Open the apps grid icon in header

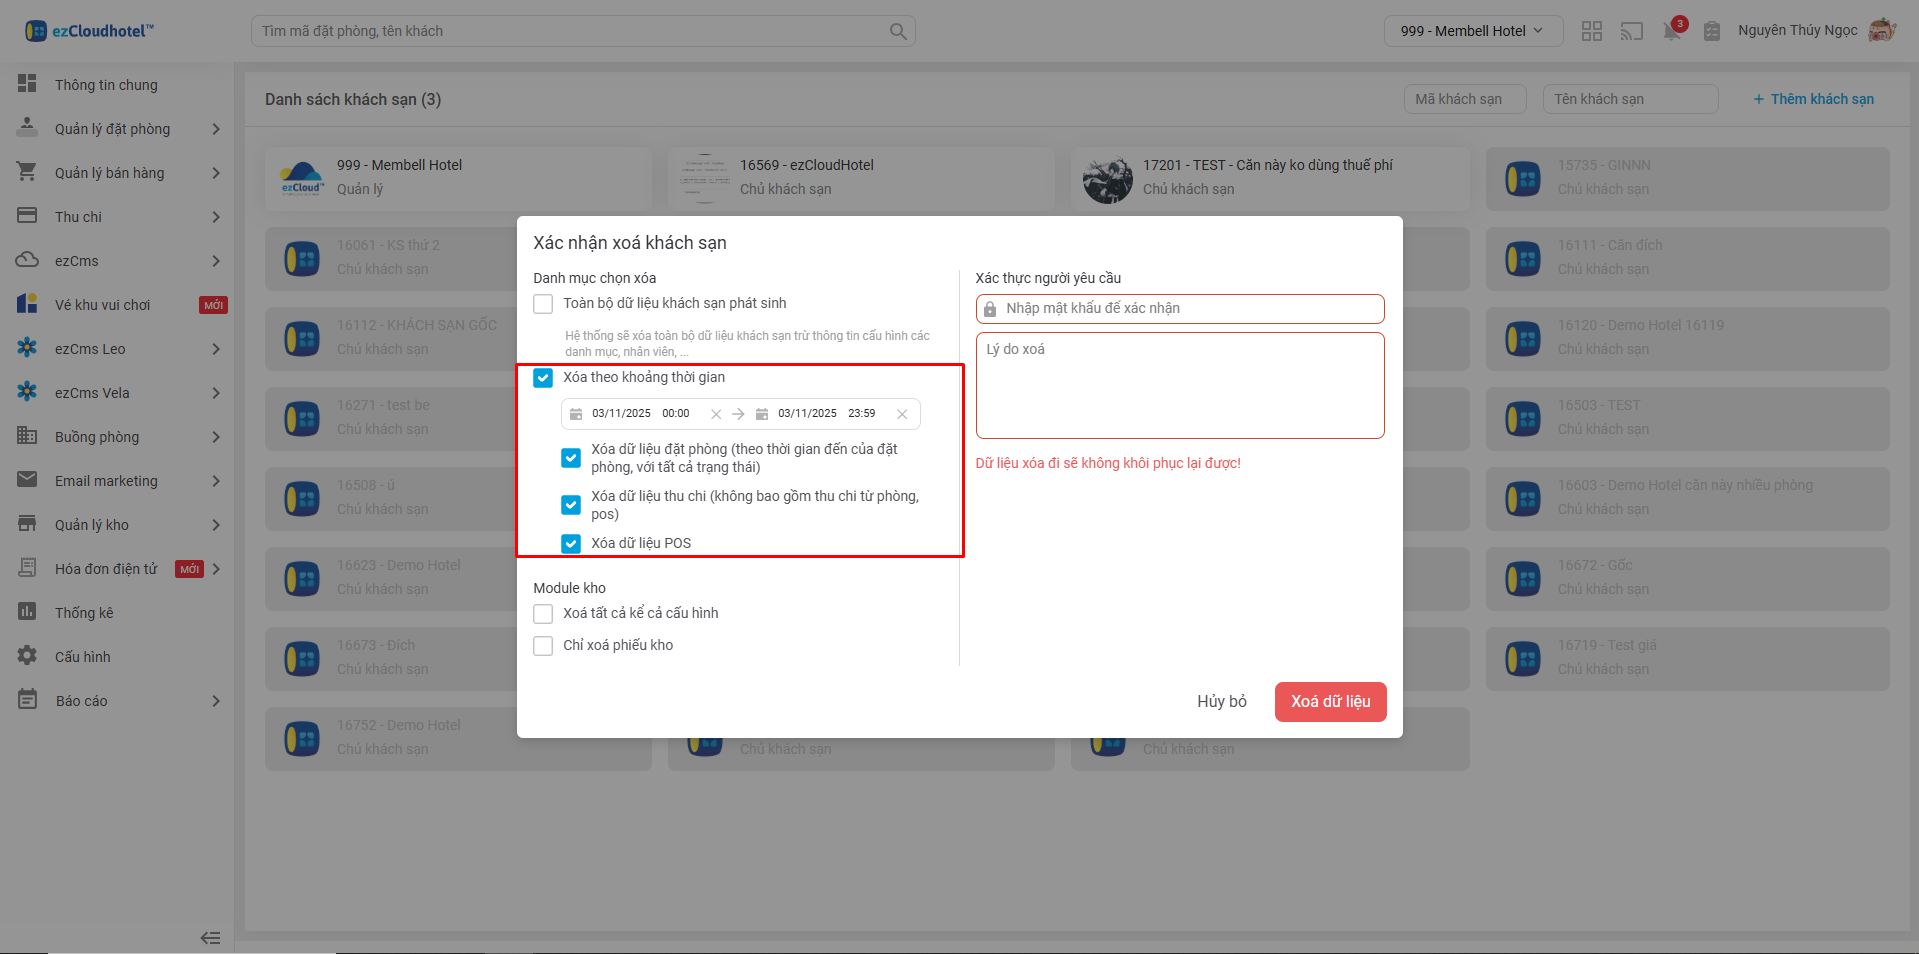[1592, 31]
